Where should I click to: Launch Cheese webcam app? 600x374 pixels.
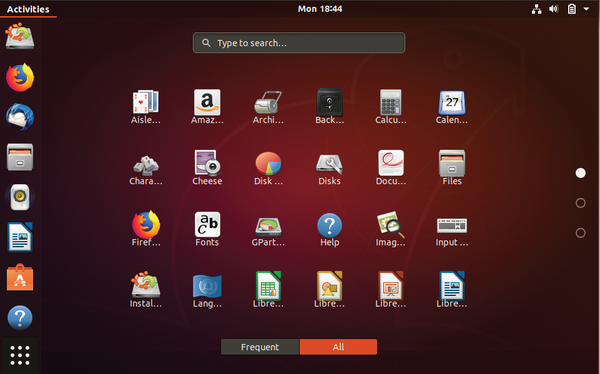pos(207,163)
